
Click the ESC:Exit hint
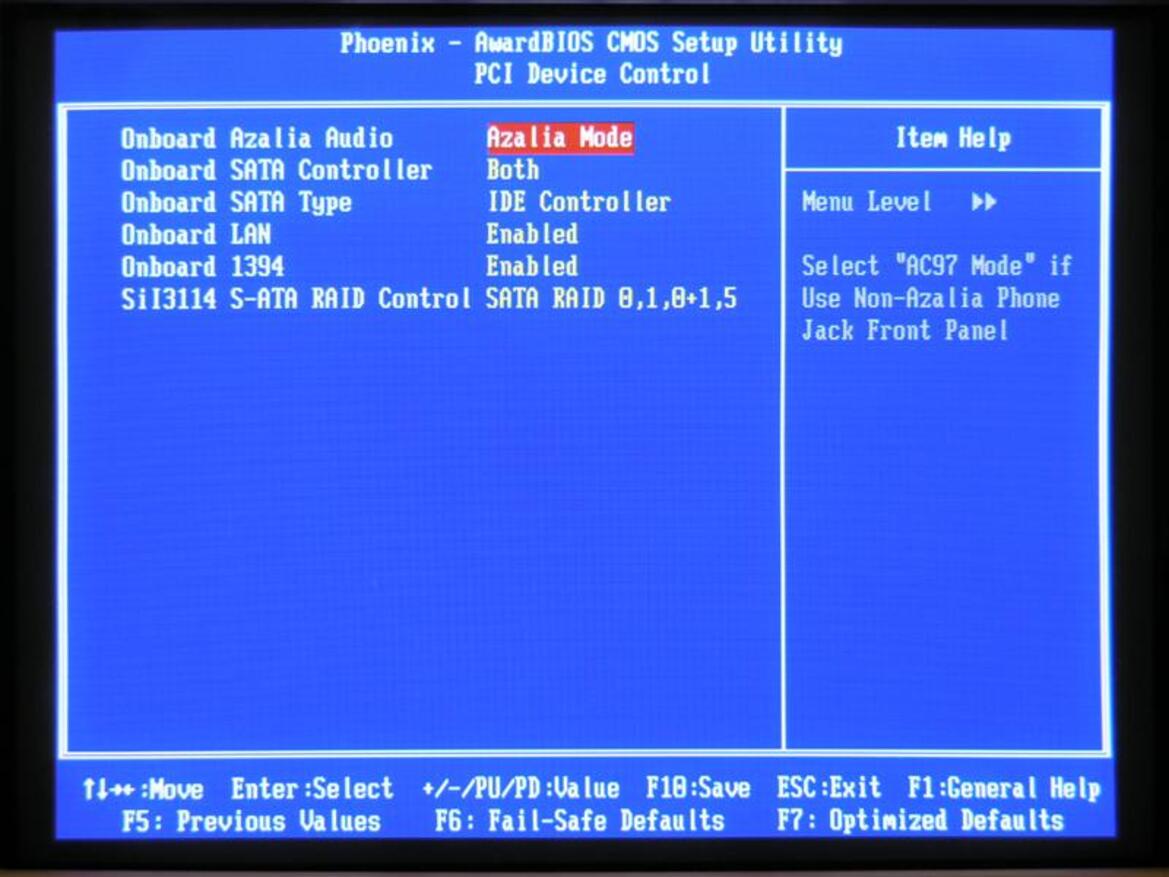828,788
